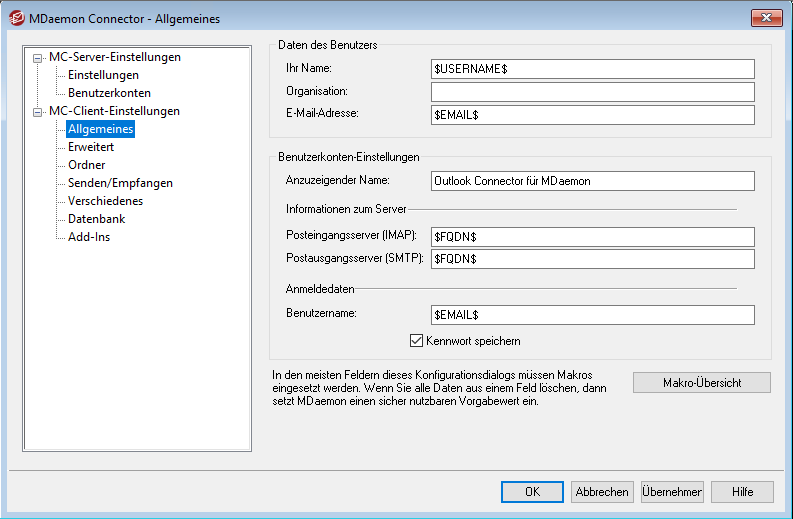The height and width of the screenshot is (519, 793).
Task: Click the Hilfe button
Action: pos(742,492)
